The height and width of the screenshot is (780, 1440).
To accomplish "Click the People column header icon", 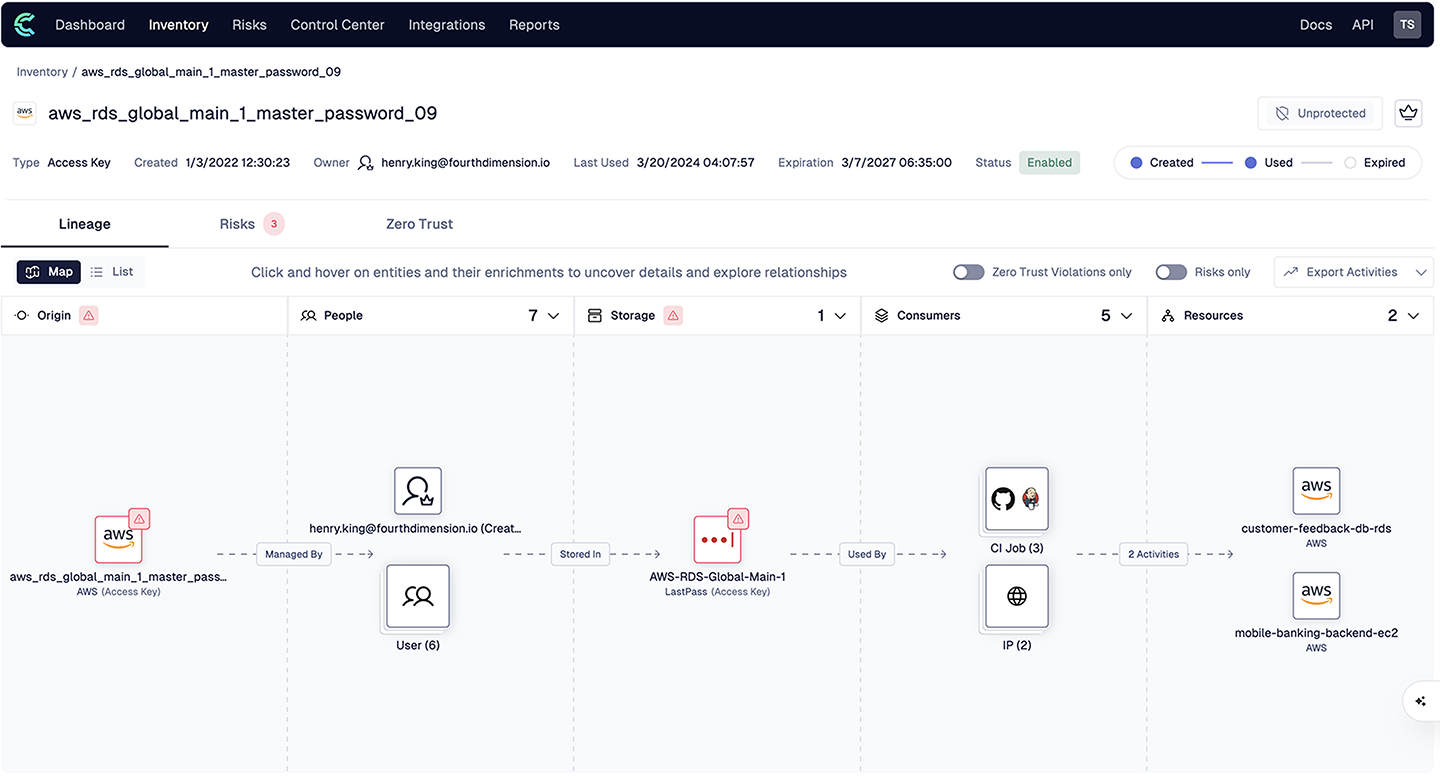I will pyautogui.click(x=309, y=316).
